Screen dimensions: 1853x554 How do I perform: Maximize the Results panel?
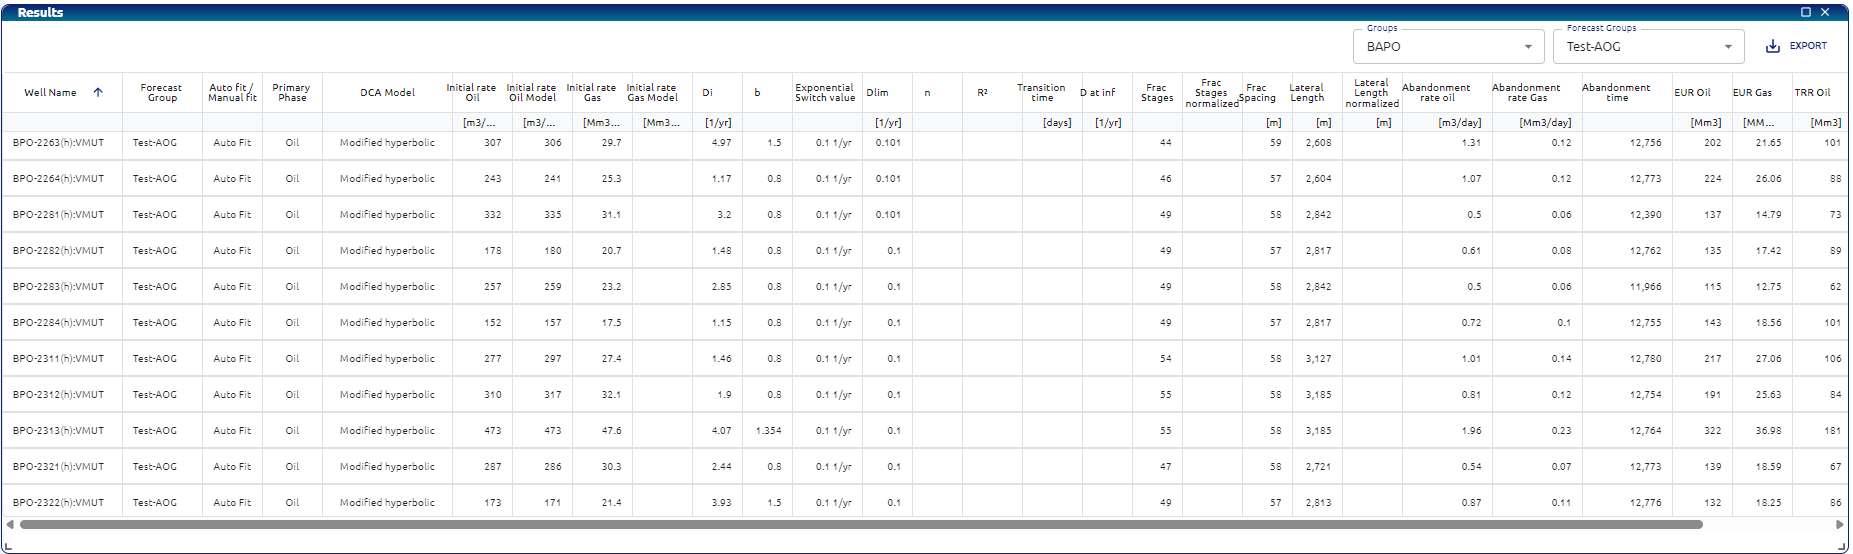pyautogui.click(x=1806, y=12)
